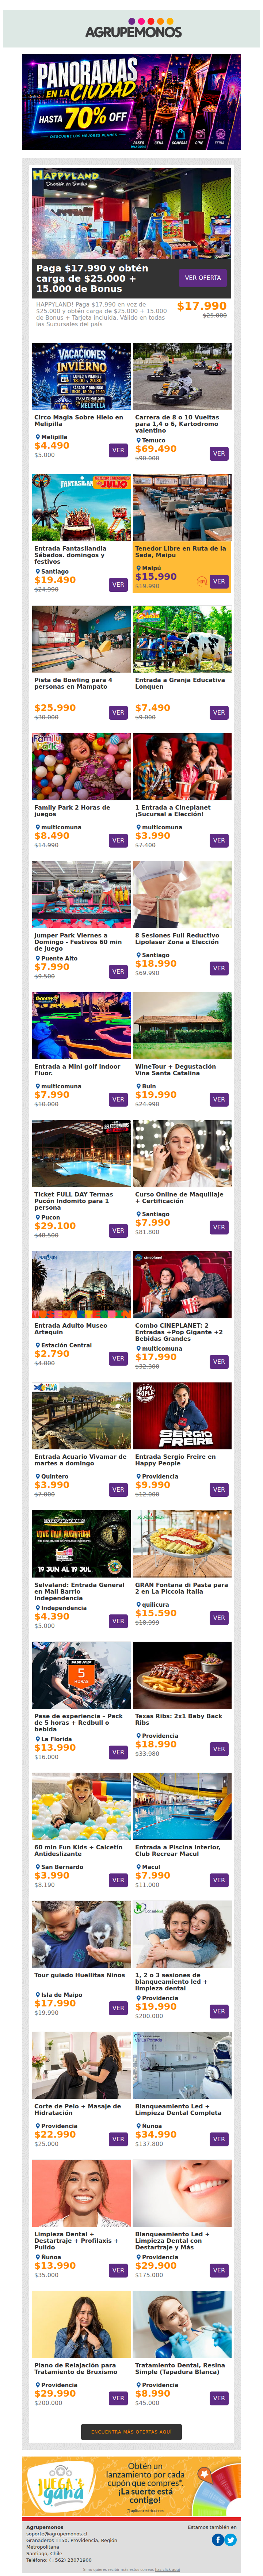Open the Twitter icon in the footer

[x=231, y=2539]
